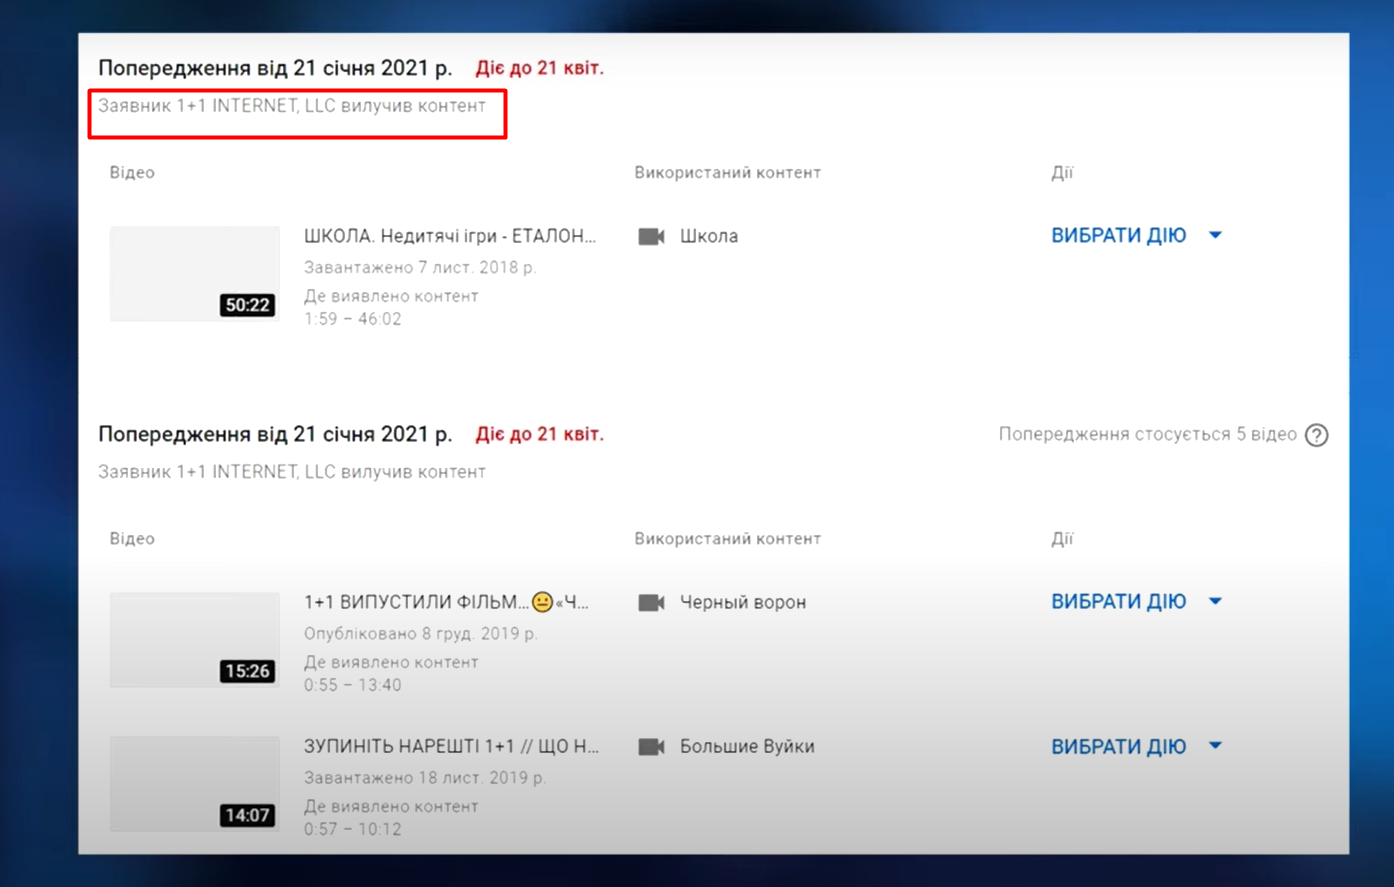This screenshot has width=1394, height=887.
Task: Click the used content name 'Школа'
Action: click(709, 236)
